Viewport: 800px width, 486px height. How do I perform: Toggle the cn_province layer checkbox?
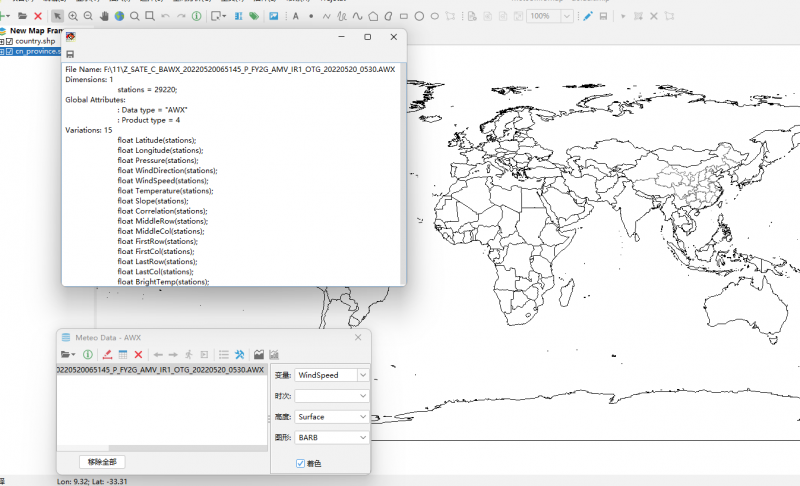[x=10, y=51]
